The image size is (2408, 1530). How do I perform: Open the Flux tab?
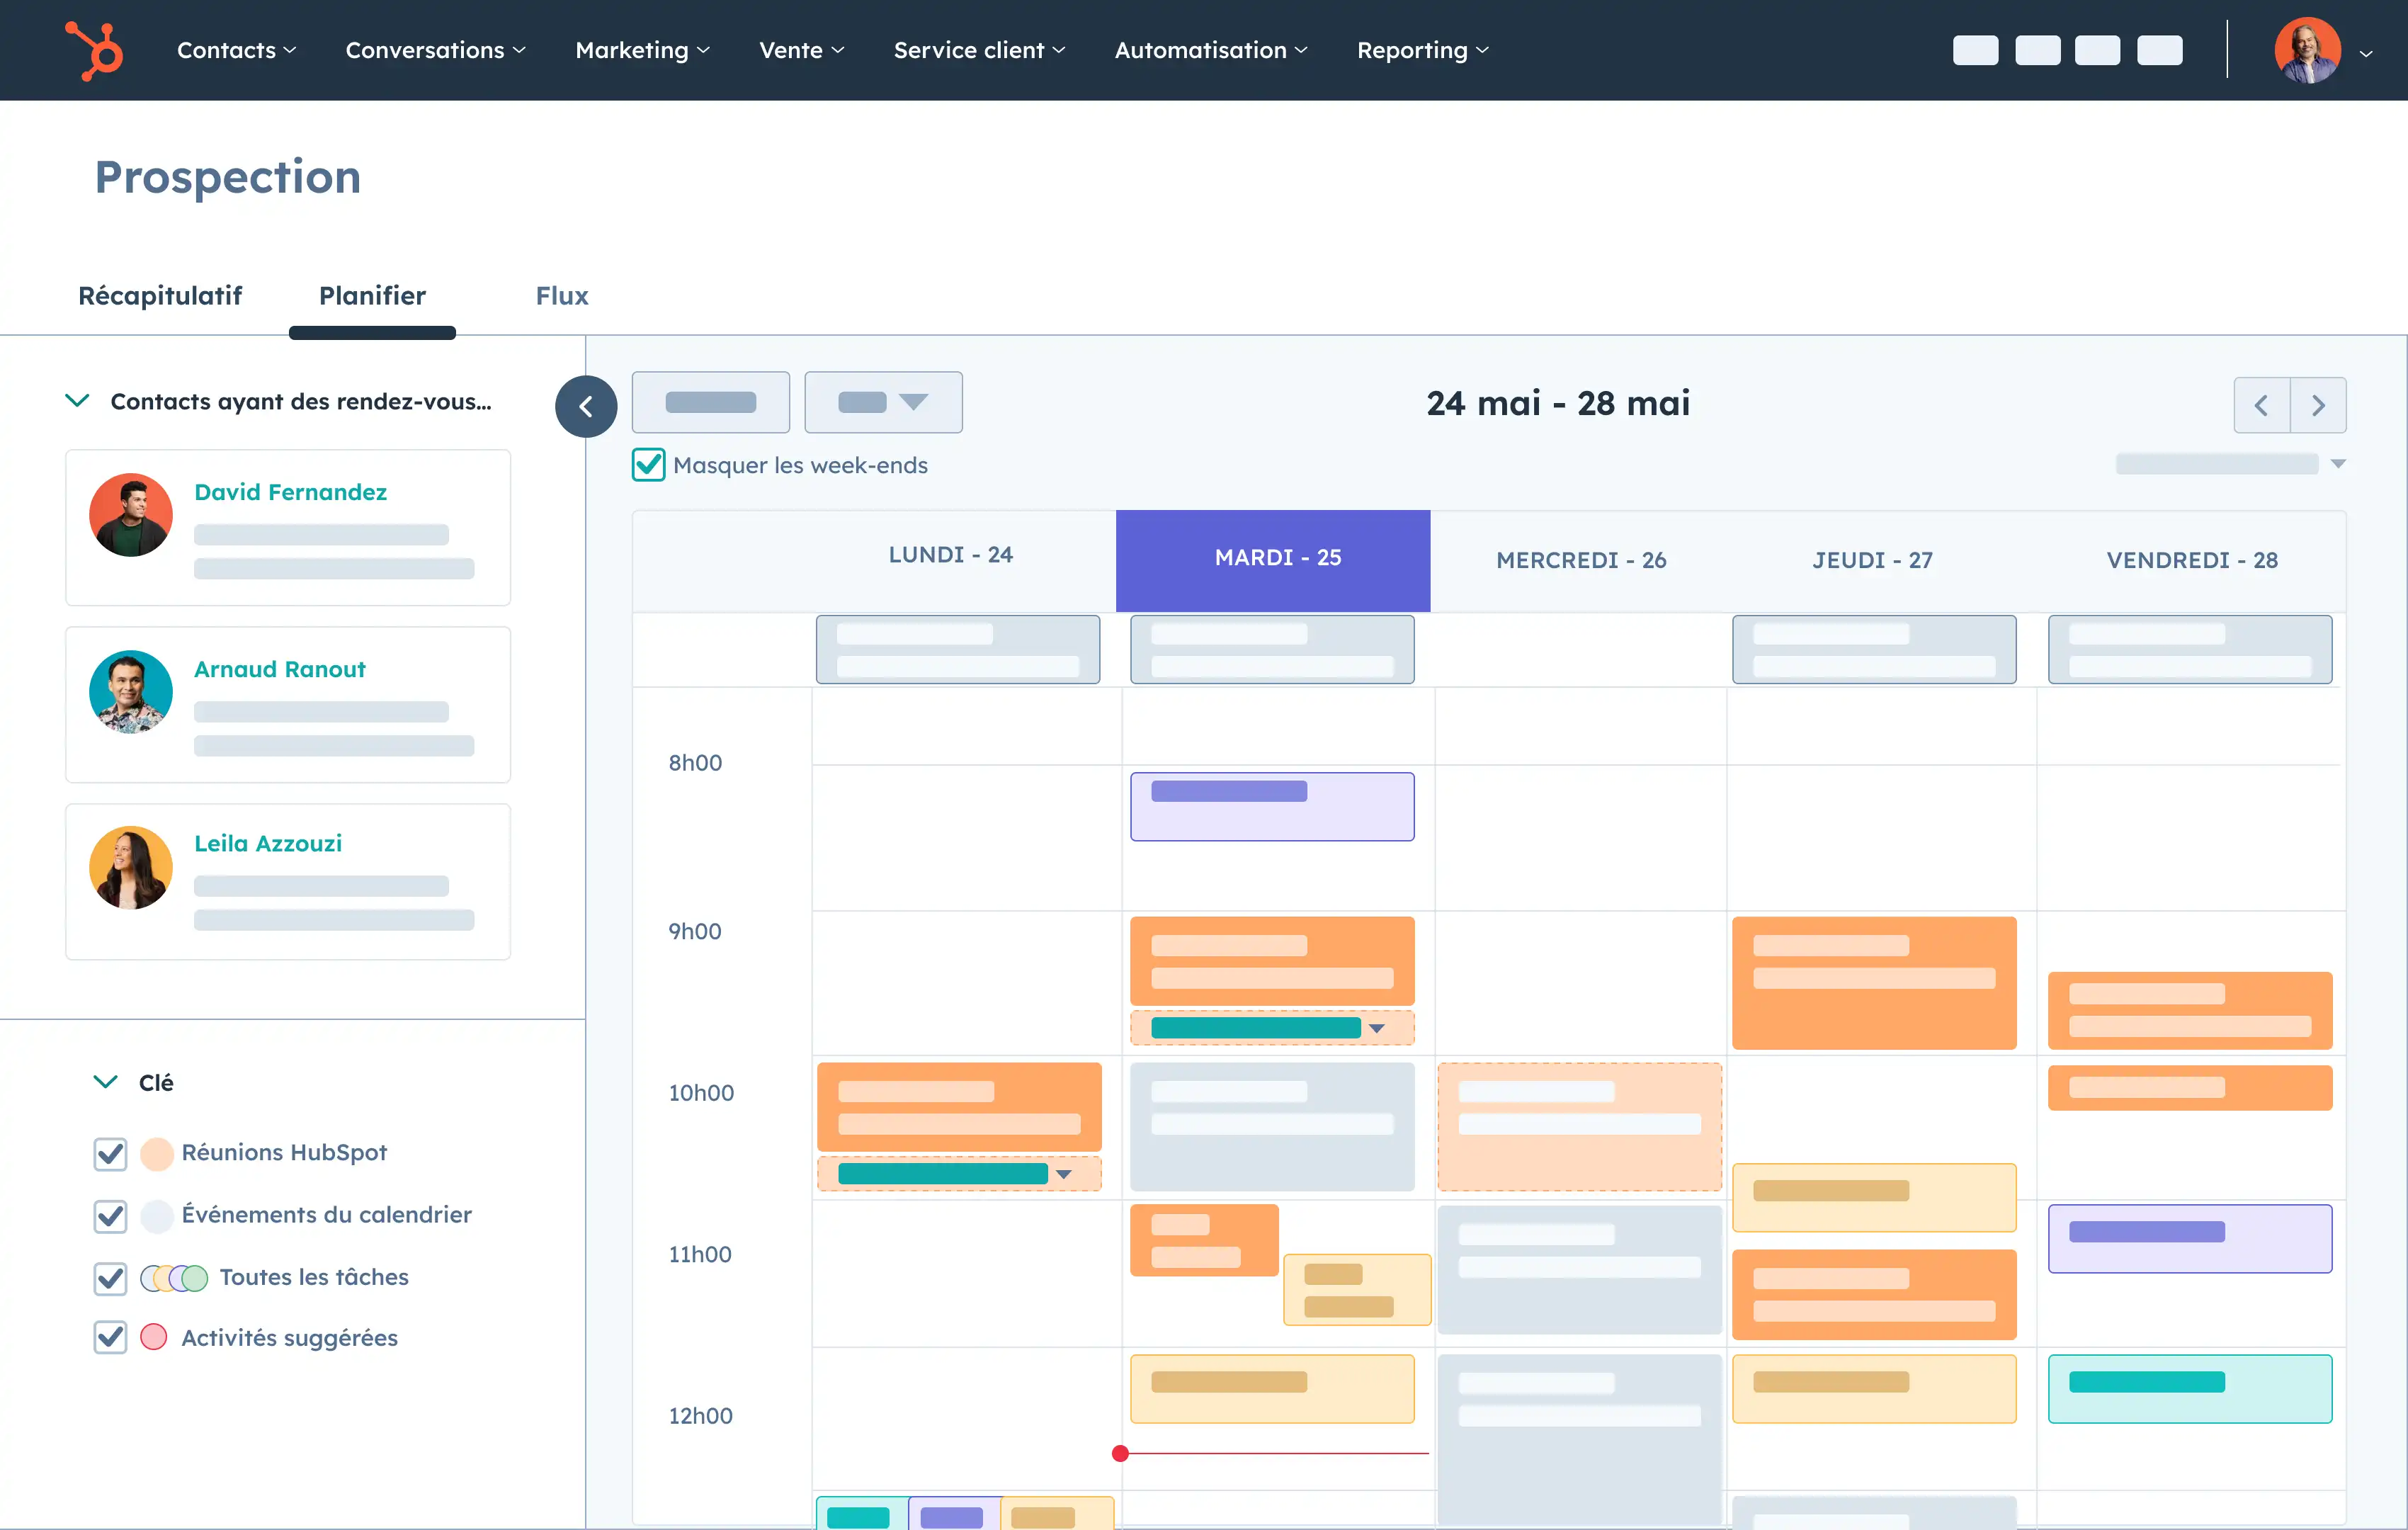click(561, 296)
